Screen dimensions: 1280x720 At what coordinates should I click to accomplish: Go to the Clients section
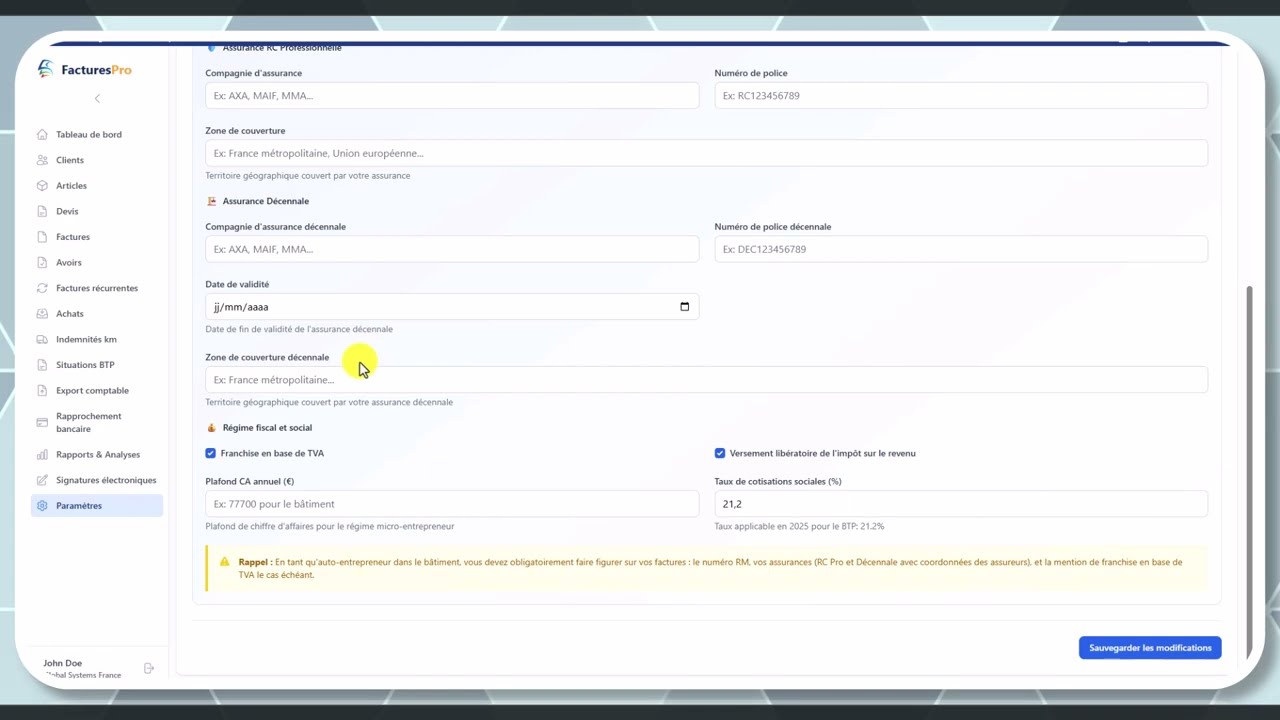[96, 160]
